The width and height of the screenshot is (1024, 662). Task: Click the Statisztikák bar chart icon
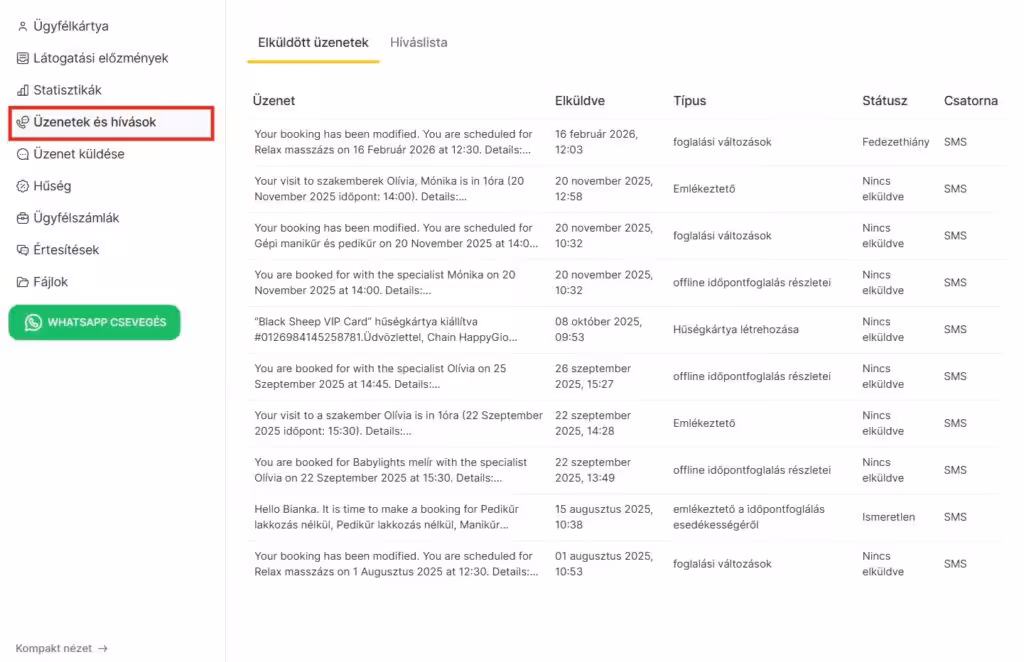click(x=23, y=90)
